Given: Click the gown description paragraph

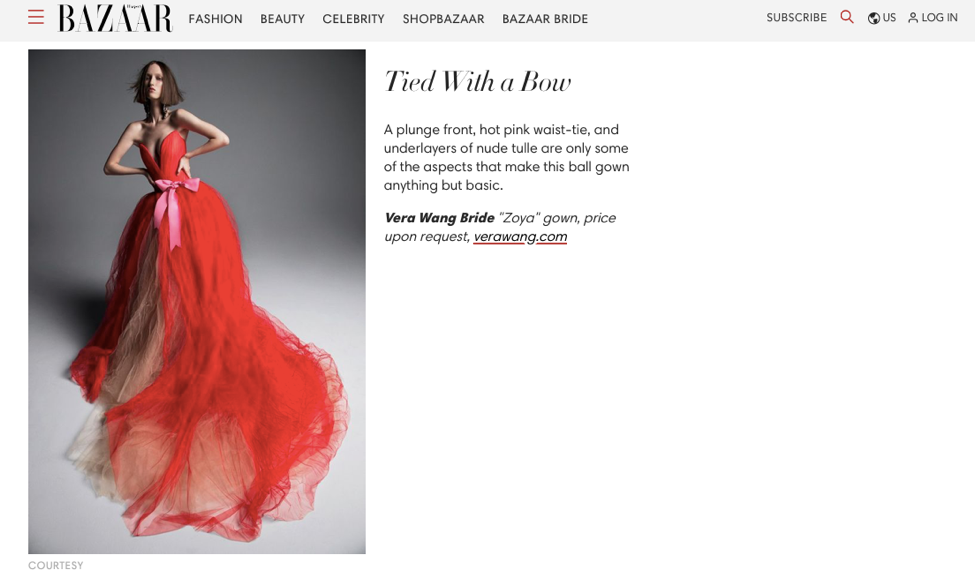Looking at the screenshot, I should (x=506, y=157).
